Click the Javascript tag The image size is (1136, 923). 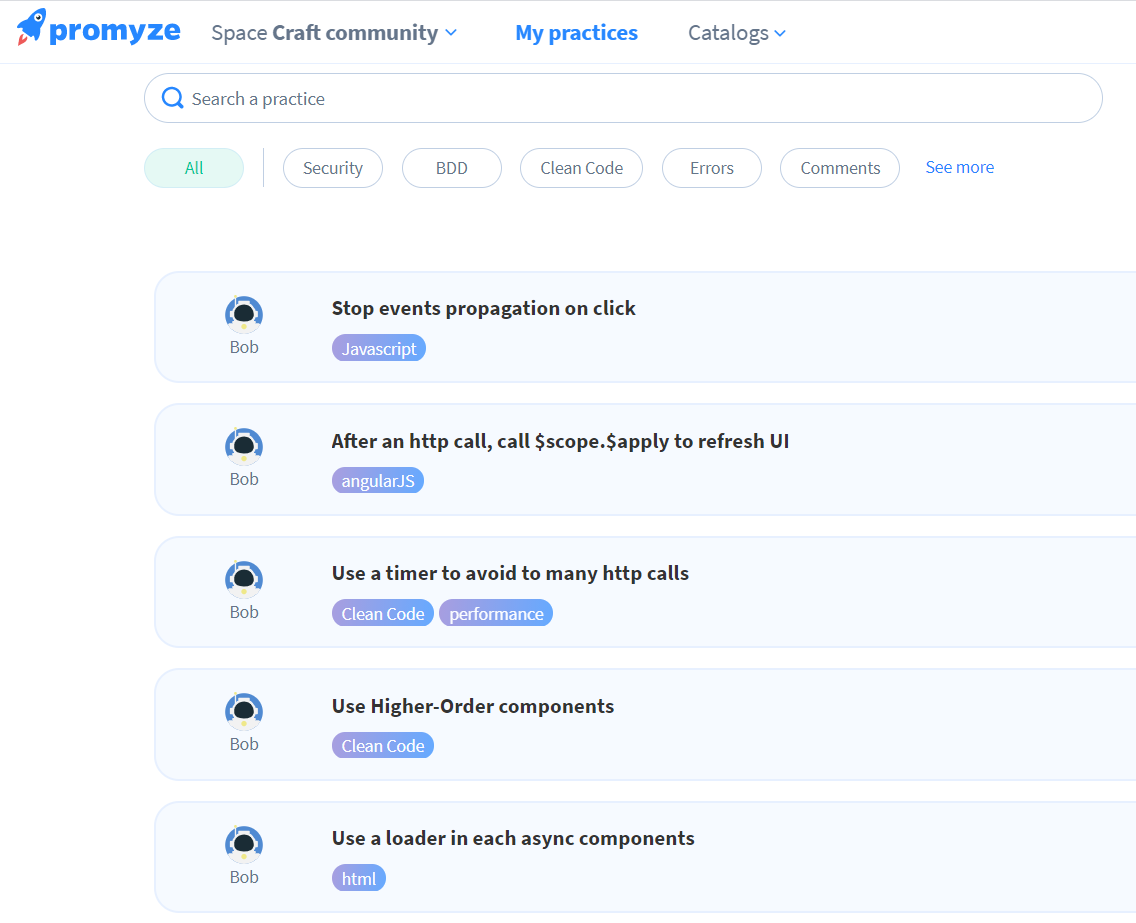(378, 348)
